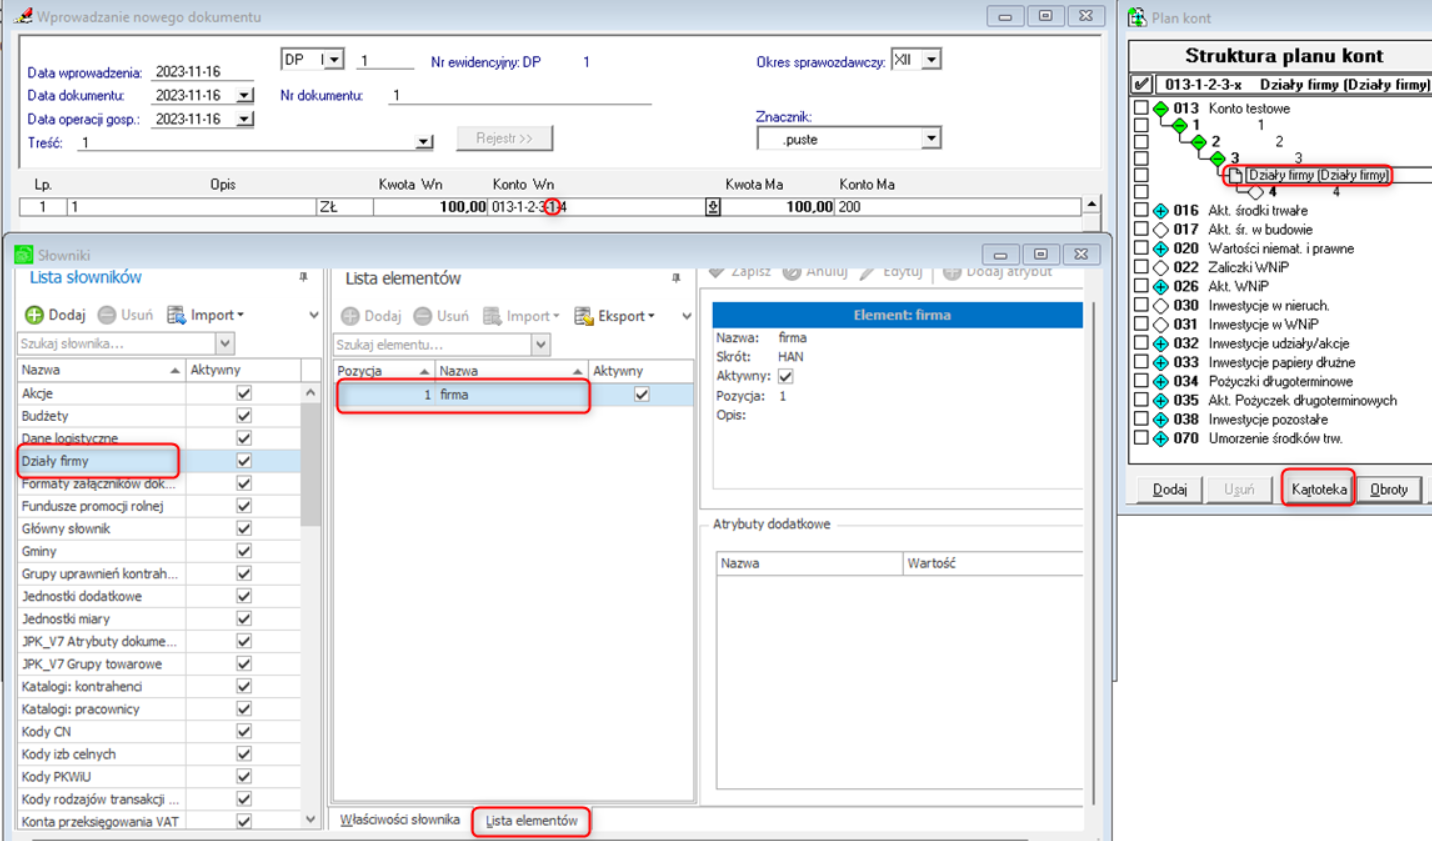Toggle the Aktywny checkbox for Budżety
The width and height of the screenshot is (1432, 841).
(243, 416)
